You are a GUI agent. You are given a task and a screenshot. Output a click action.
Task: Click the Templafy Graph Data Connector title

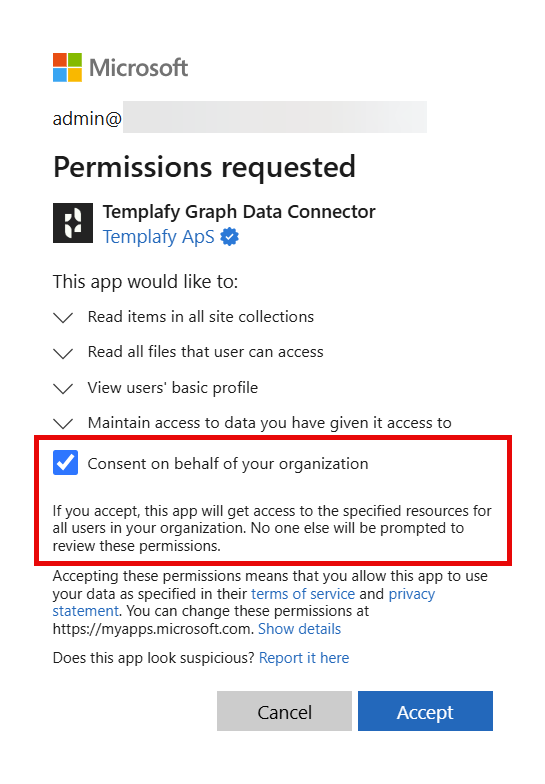point(239,212)
